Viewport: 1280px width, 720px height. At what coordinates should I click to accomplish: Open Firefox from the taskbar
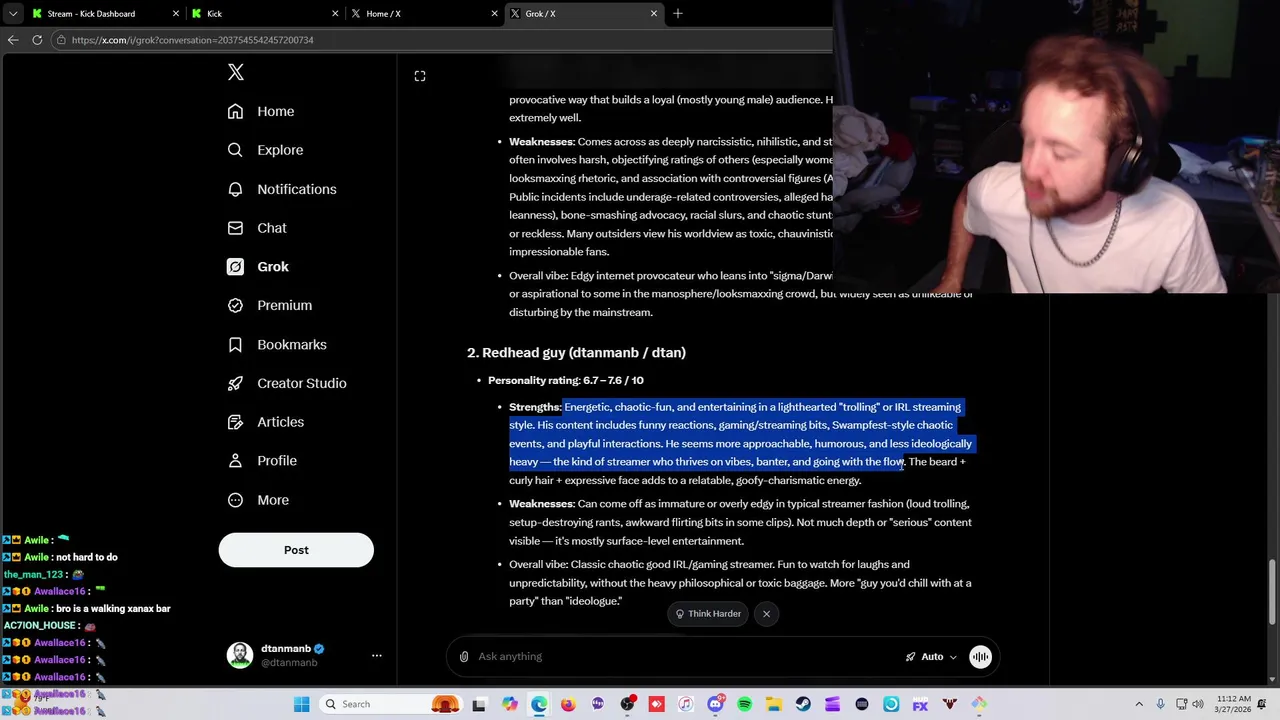(x=568, y=704)
